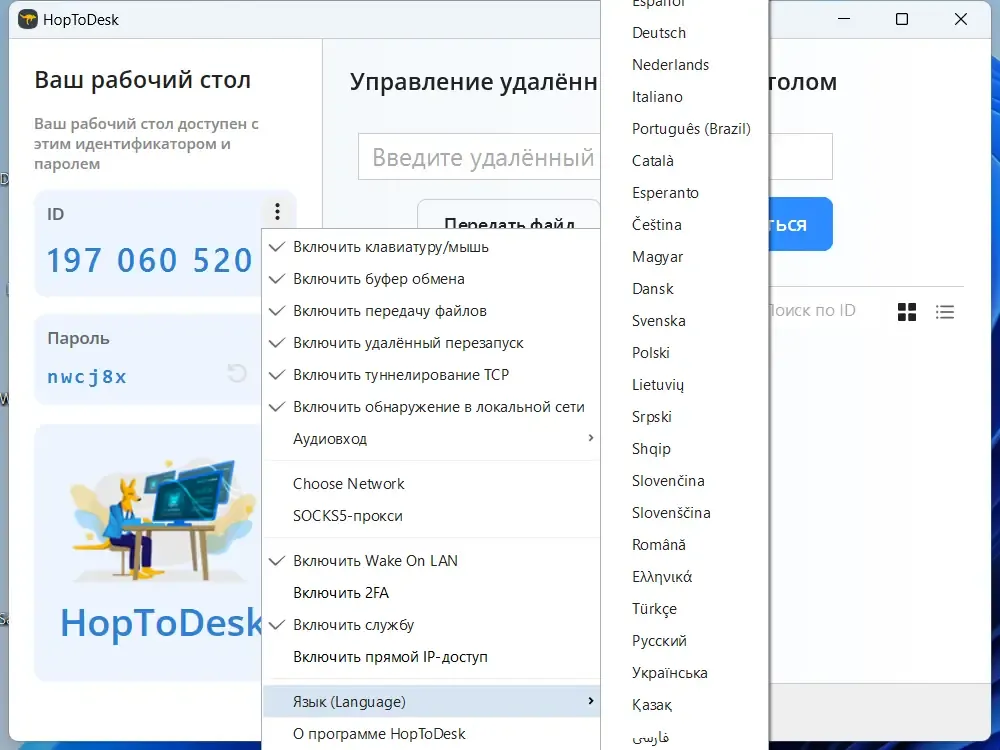Select Қазақ language
The width and height of the screenshot is (1000, 750).
(x=685, y=705)
